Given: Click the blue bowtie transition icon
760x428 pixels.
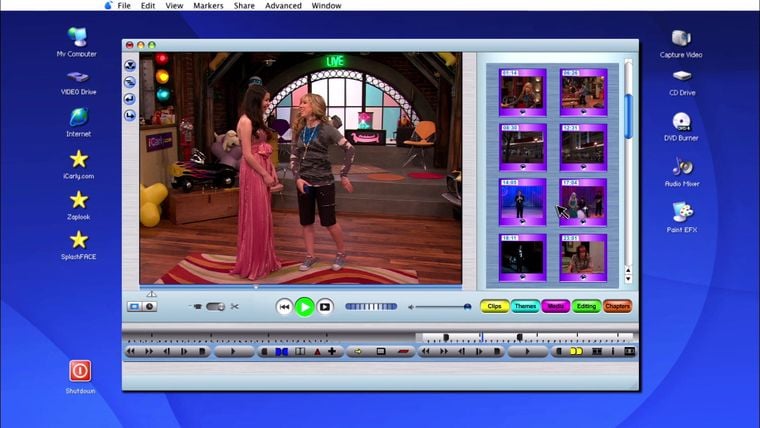Looking at the screenshot, I should 282,351.
